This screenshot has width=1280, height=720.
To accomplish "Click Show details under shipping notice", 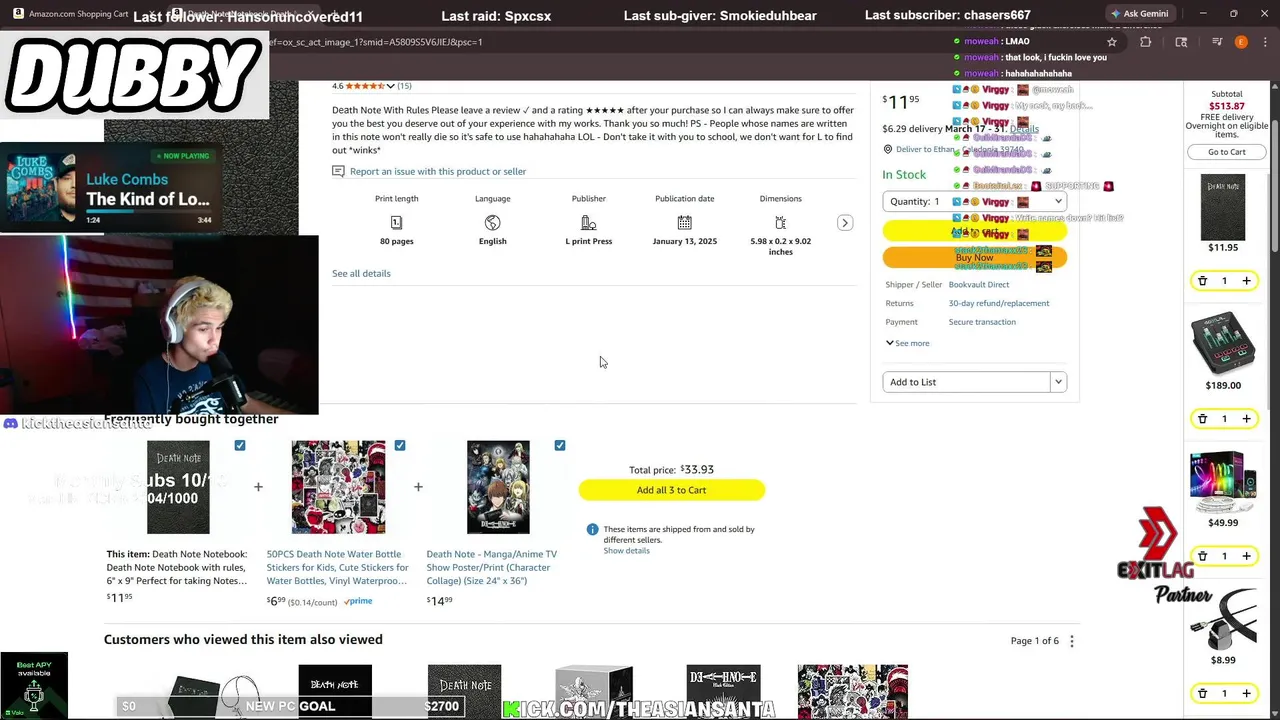I will [x=626, y=551].
